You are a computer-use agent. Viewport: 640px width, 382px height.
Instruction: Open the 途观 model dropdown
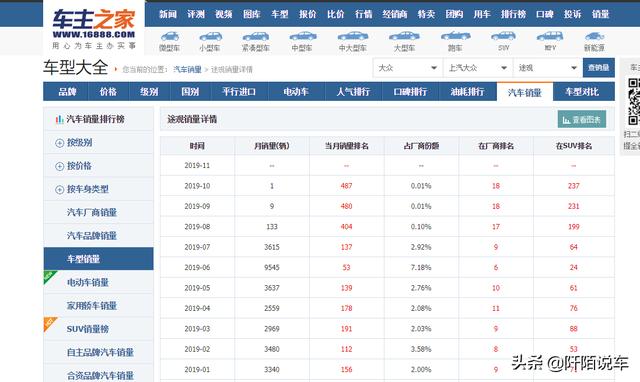pyautogui.click(x=548, y=68)
